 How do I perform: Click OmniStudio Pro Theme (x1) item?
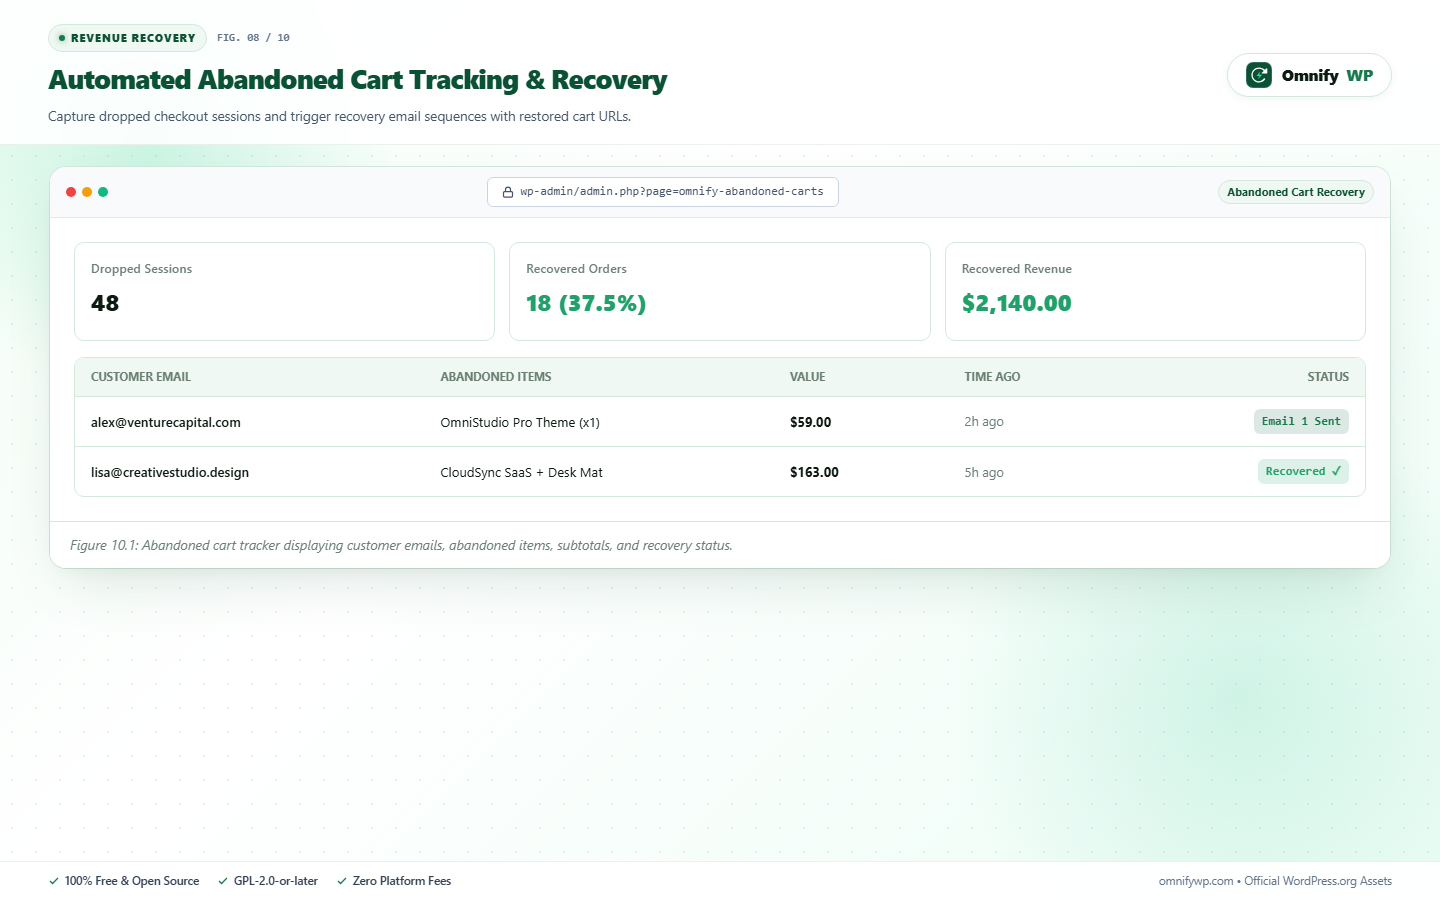[520, 422]
